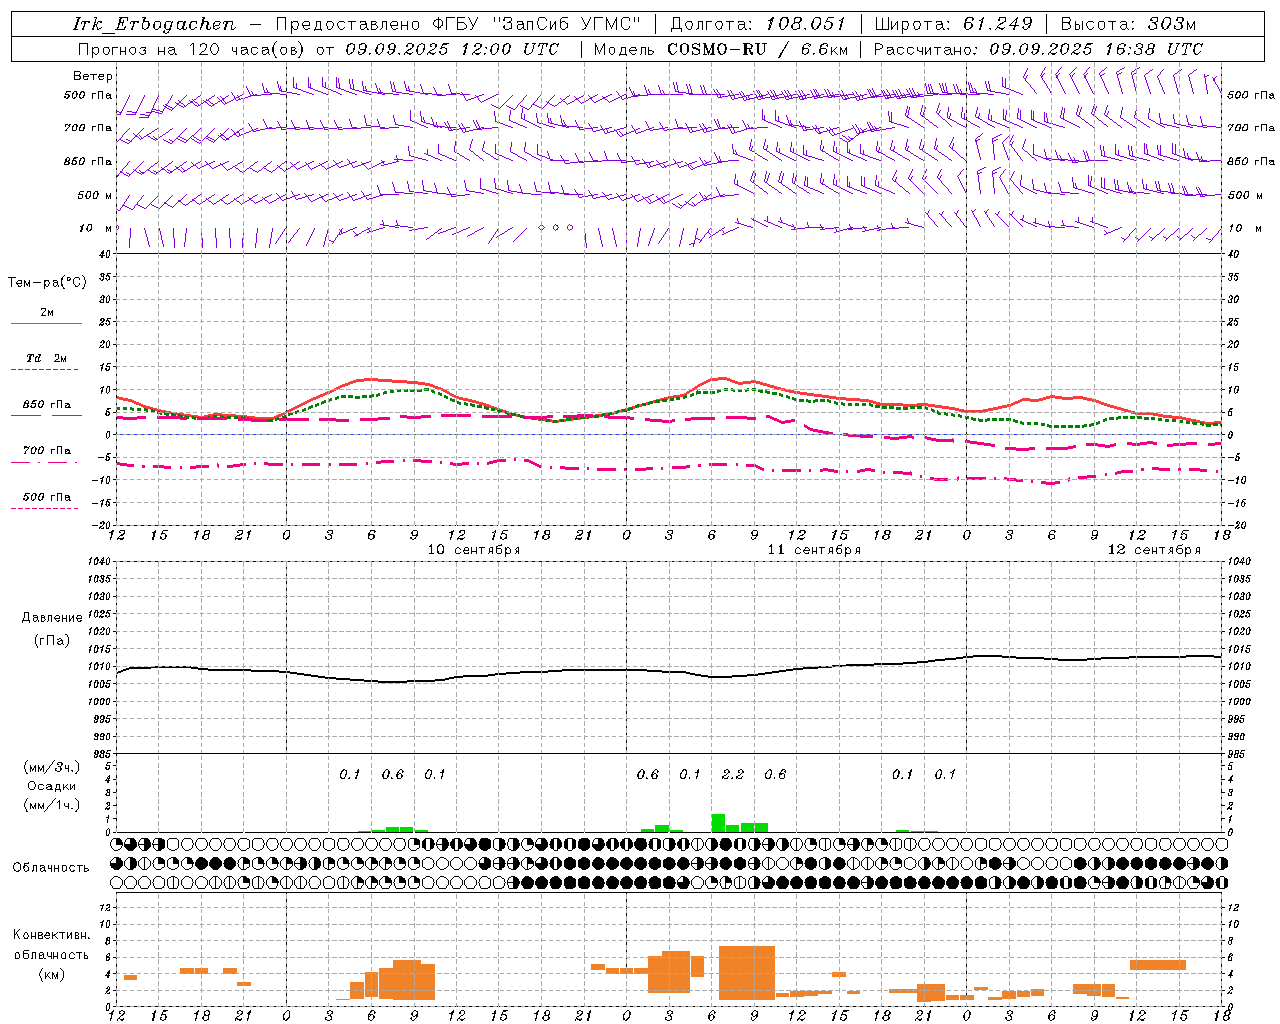The width and height of the screenshot is (1280, 1024).
Task: Click the Конвективн. label of convective cloud panel
Action: coord(52,935)
